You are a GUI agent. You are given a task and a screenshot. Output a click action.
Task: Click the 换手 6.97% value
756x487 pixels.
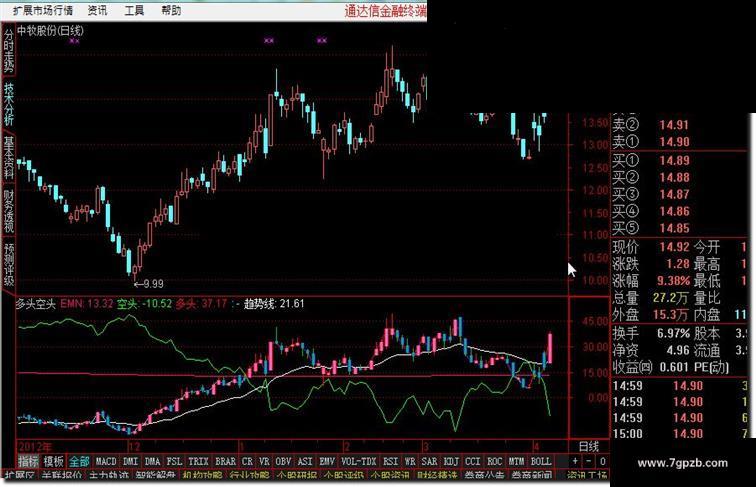(x=674, y=333)
